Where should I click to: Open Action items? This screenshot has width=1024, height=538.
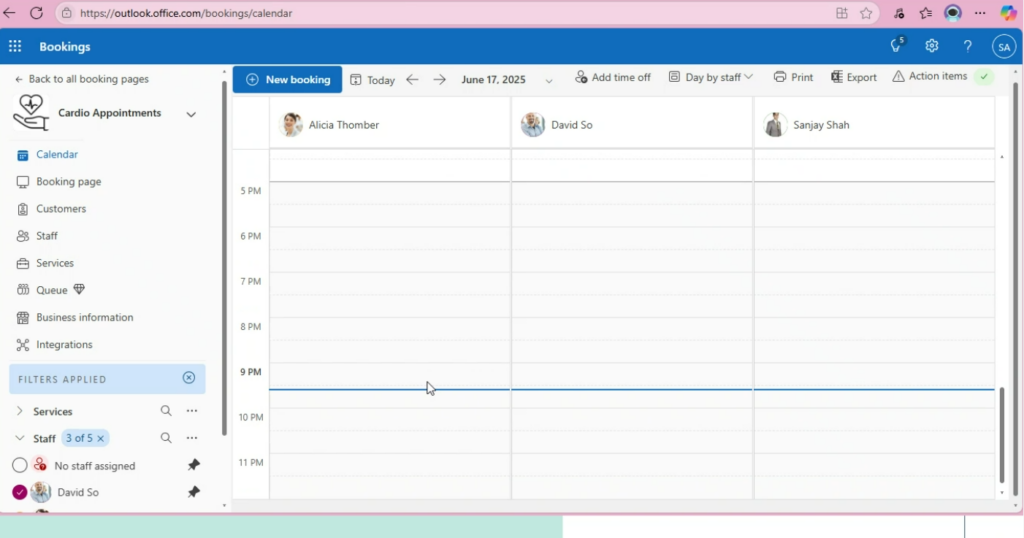pyautogui.click(x=930, y=76)
